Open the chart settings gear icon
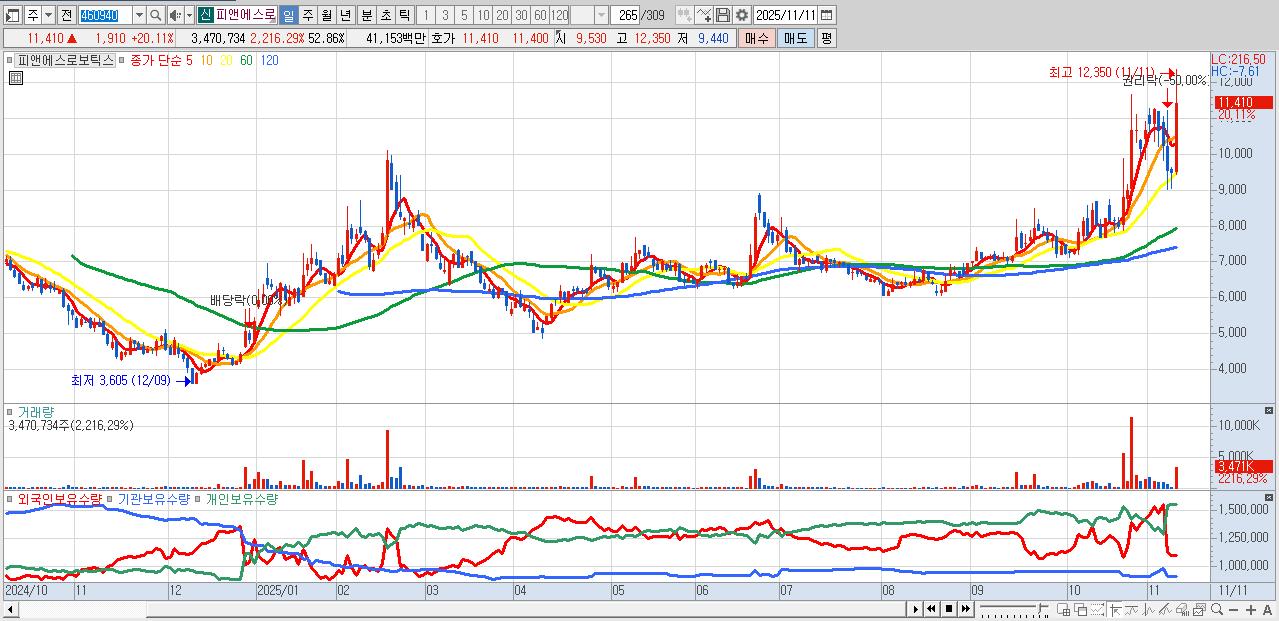1279x621 pixels. coord(742,15)
